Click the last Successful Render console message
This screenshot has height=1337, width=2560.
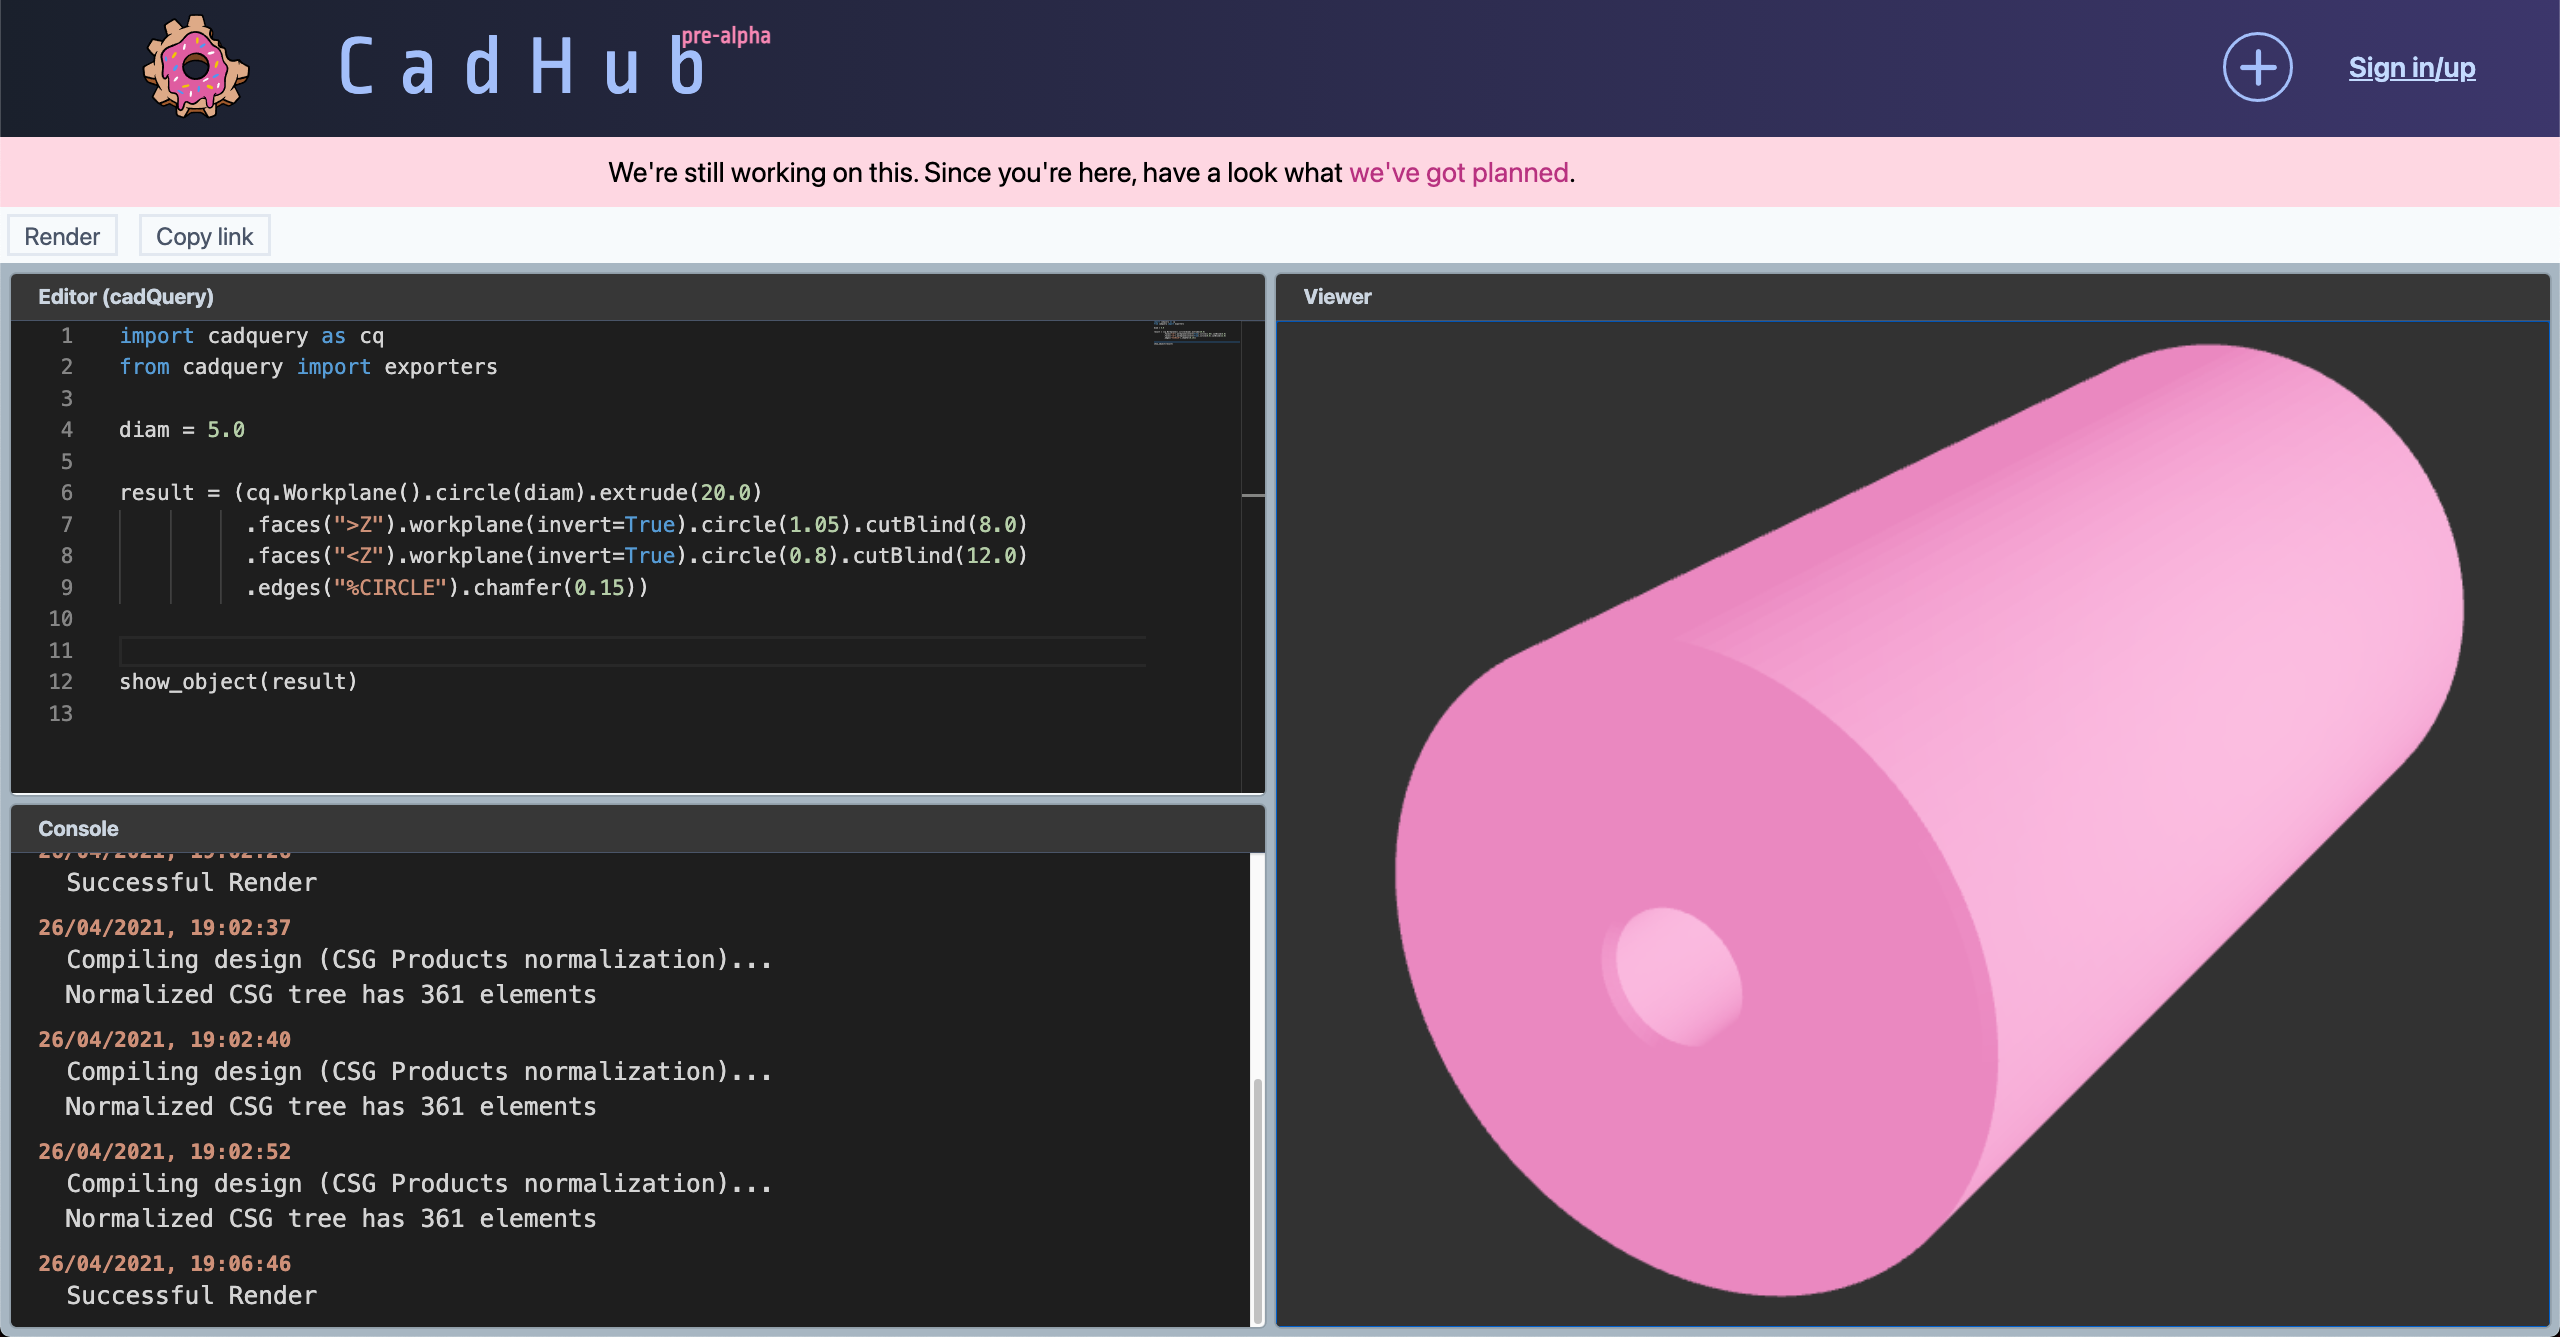pyautogui.click(x=191, y=1295)
